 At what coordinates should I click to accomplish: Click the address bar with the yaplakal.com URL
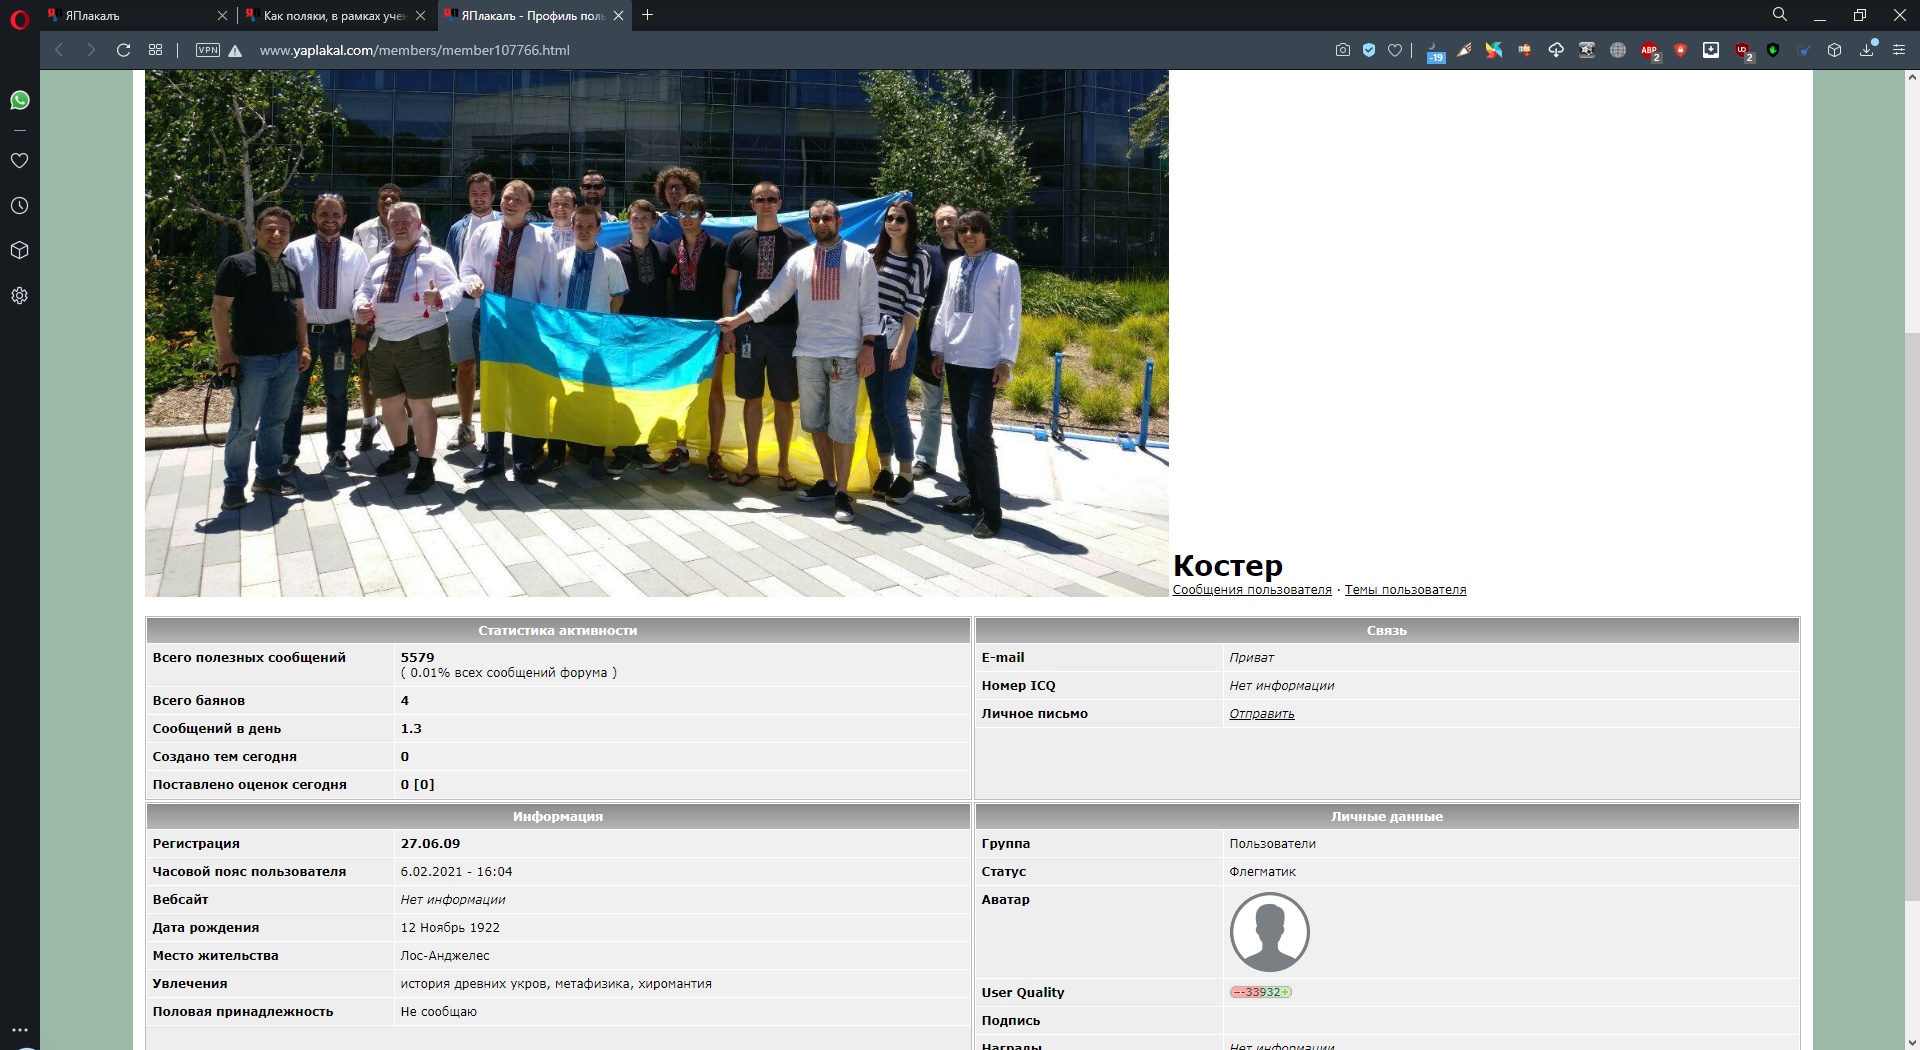[414, 50]
